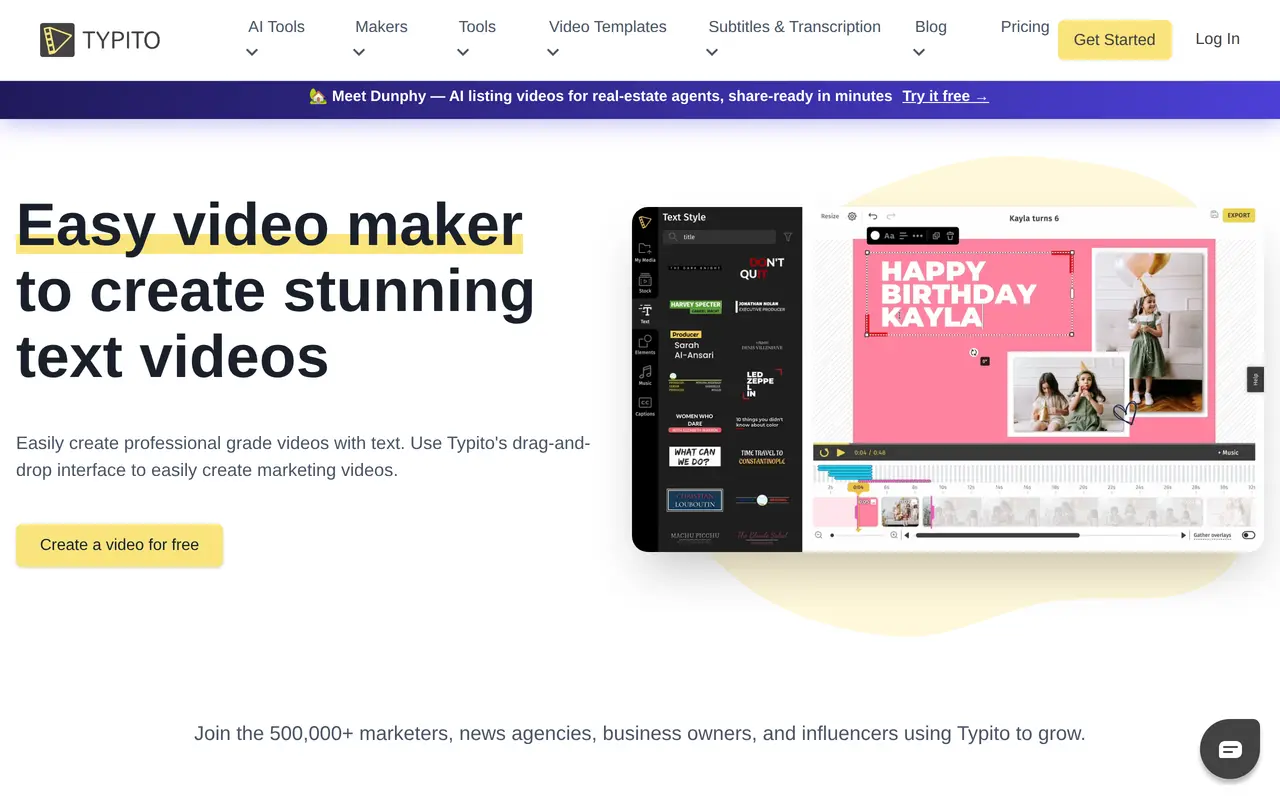The width and height of the screenshot is (1280, 800).
Task: Click the Log In link
Action: click(1217, 39)
